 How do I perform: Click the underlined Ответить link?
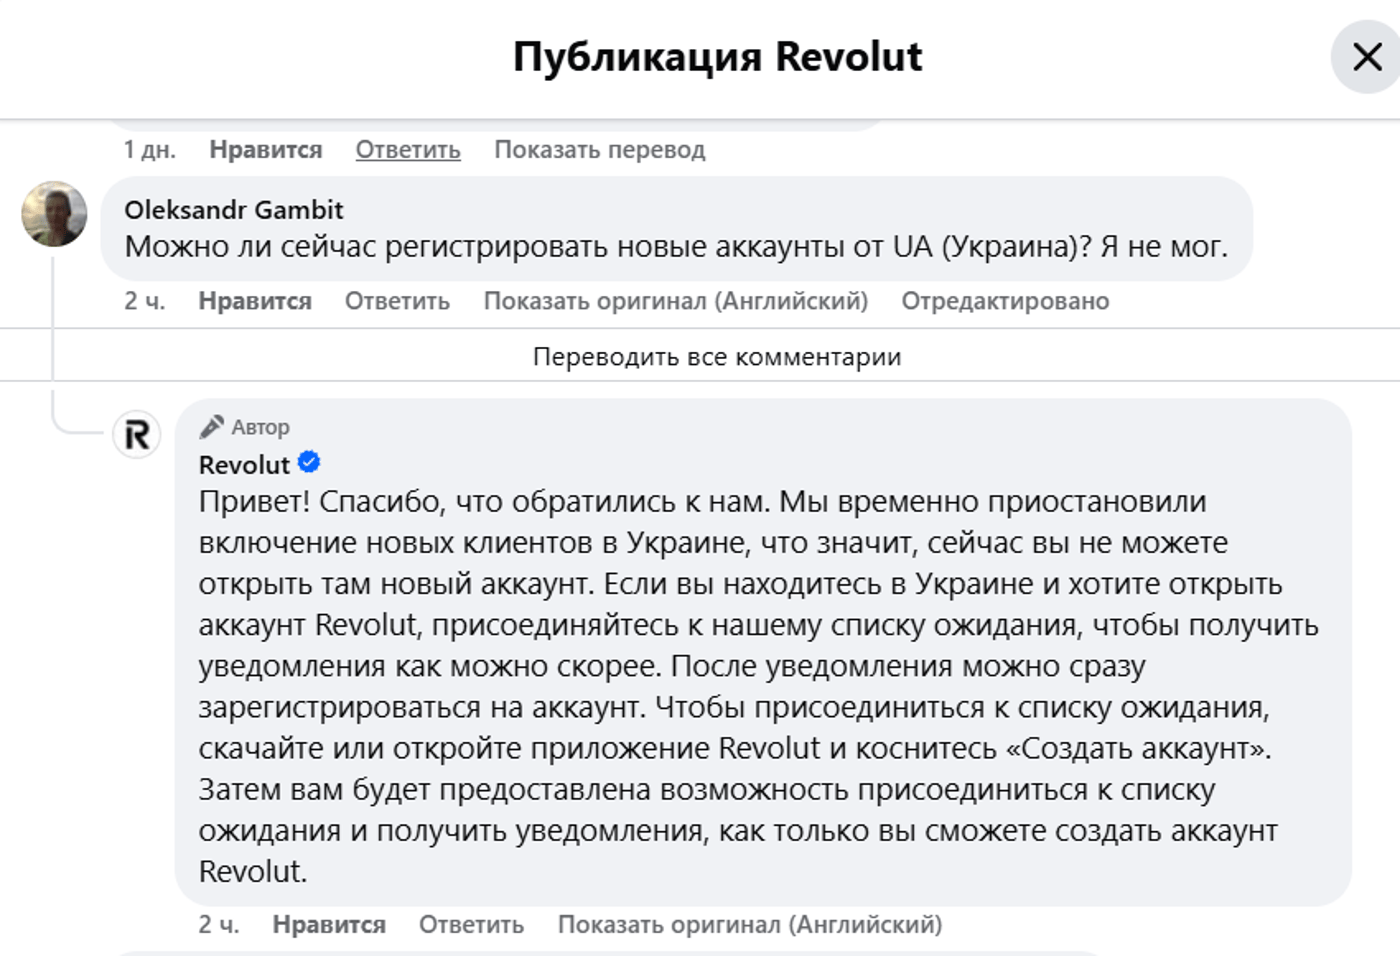click(x=408, y=150)
